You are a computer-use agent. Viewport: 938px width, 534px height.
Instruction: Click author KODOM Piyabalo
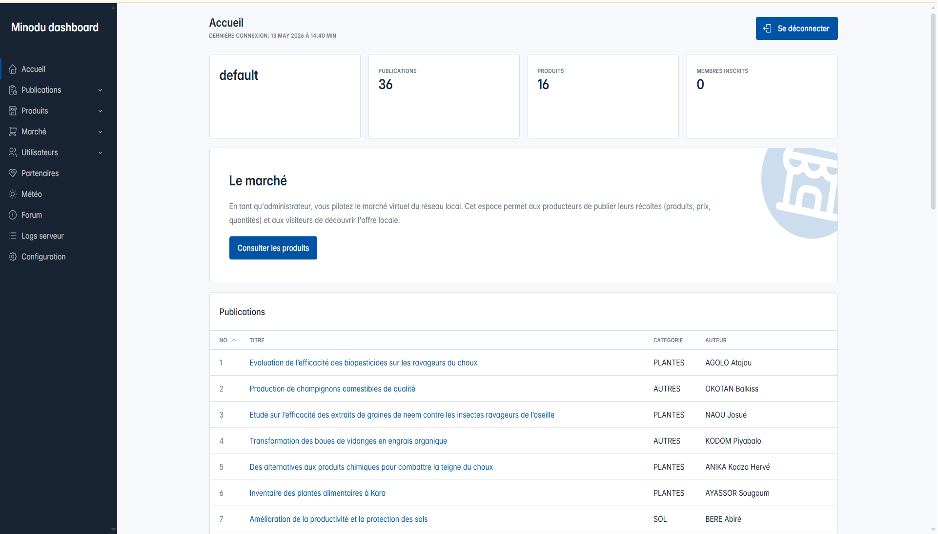[x=733, y=441]
